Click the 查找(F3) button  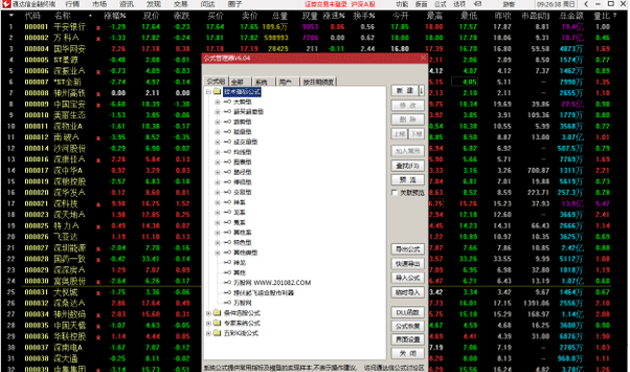pyautogui.click(x=408, y=166)
